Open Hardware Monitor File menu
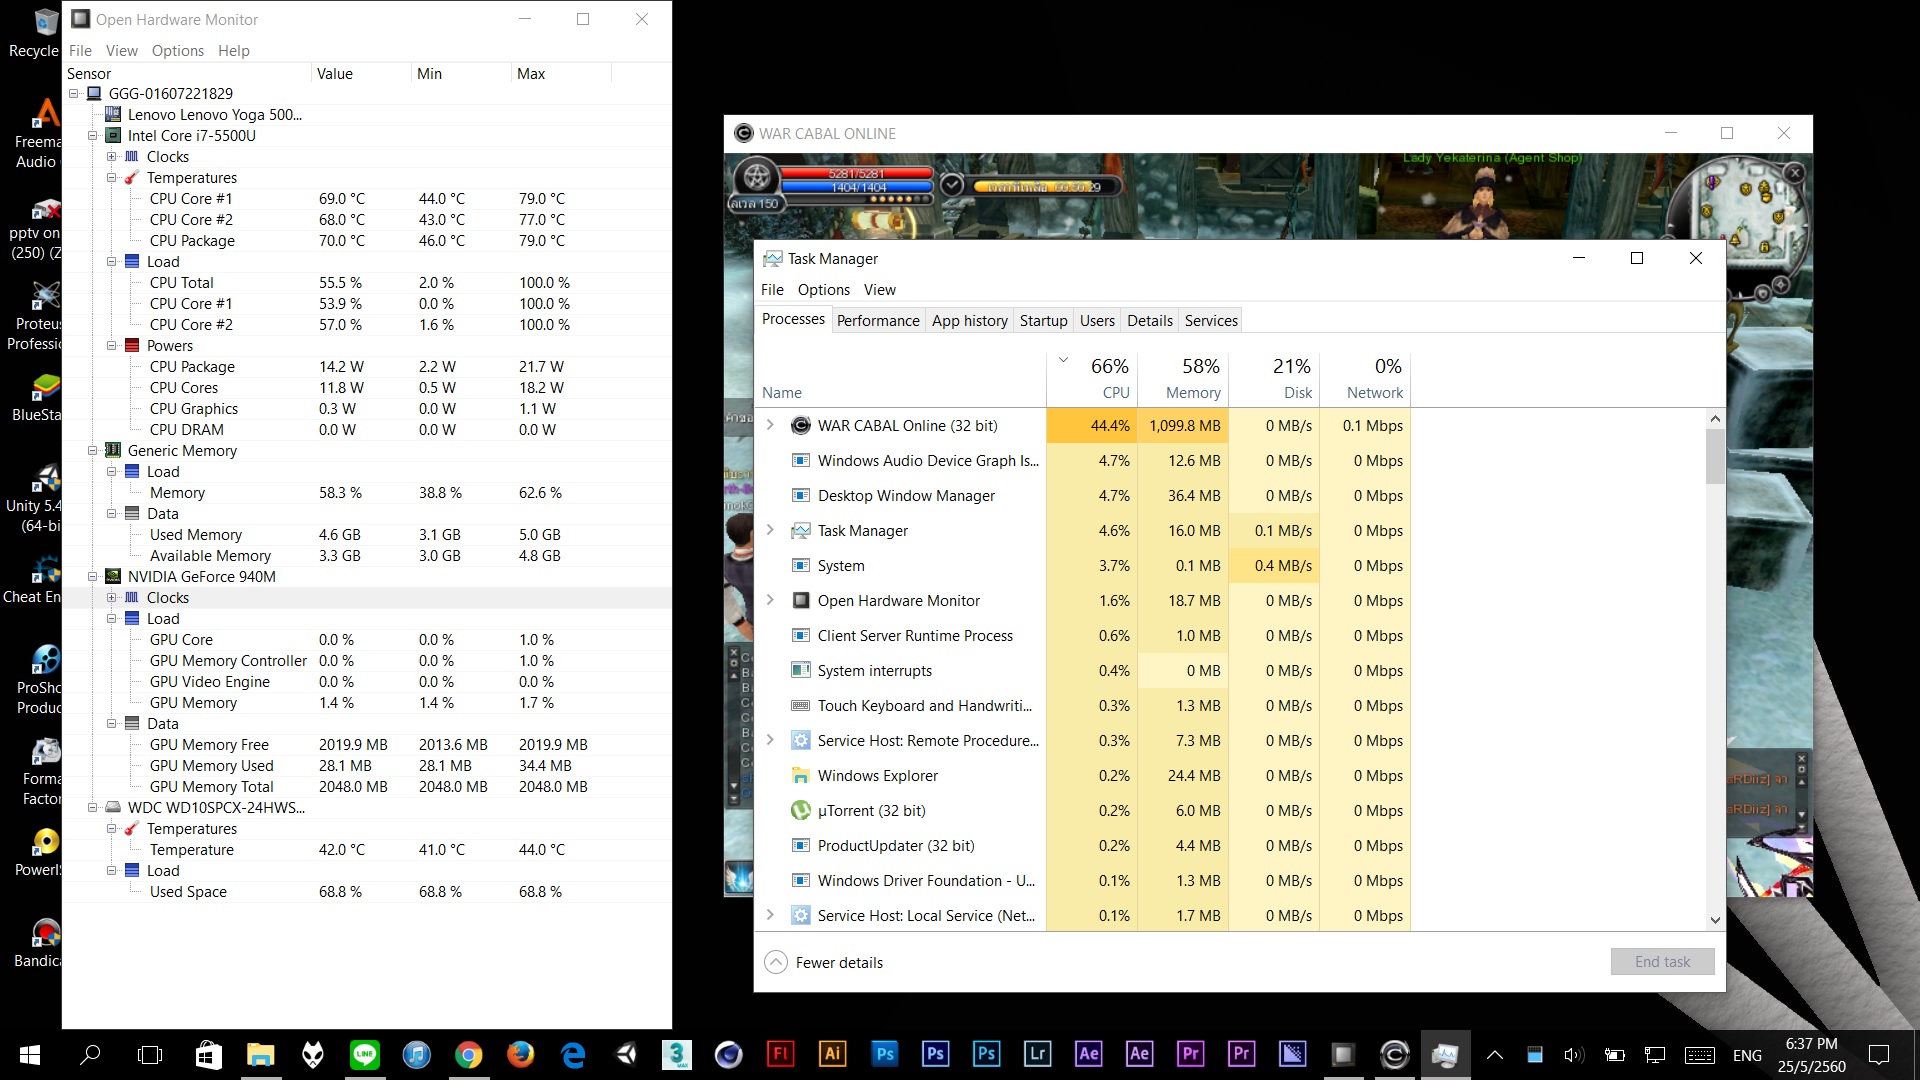 (x=80, y=51)
